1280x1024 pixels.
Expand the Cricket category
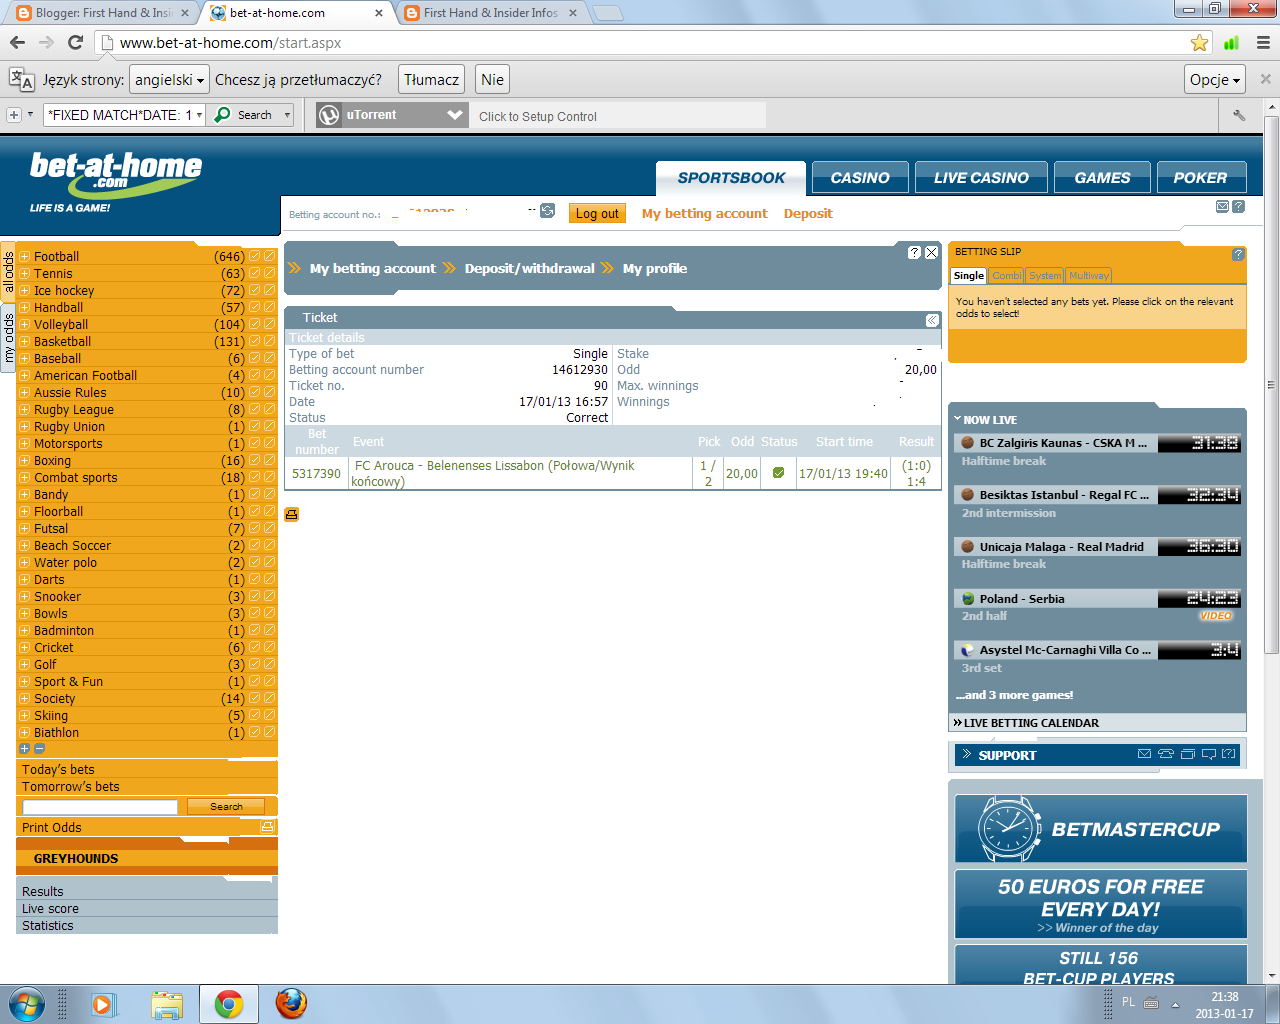coord(24,648)
